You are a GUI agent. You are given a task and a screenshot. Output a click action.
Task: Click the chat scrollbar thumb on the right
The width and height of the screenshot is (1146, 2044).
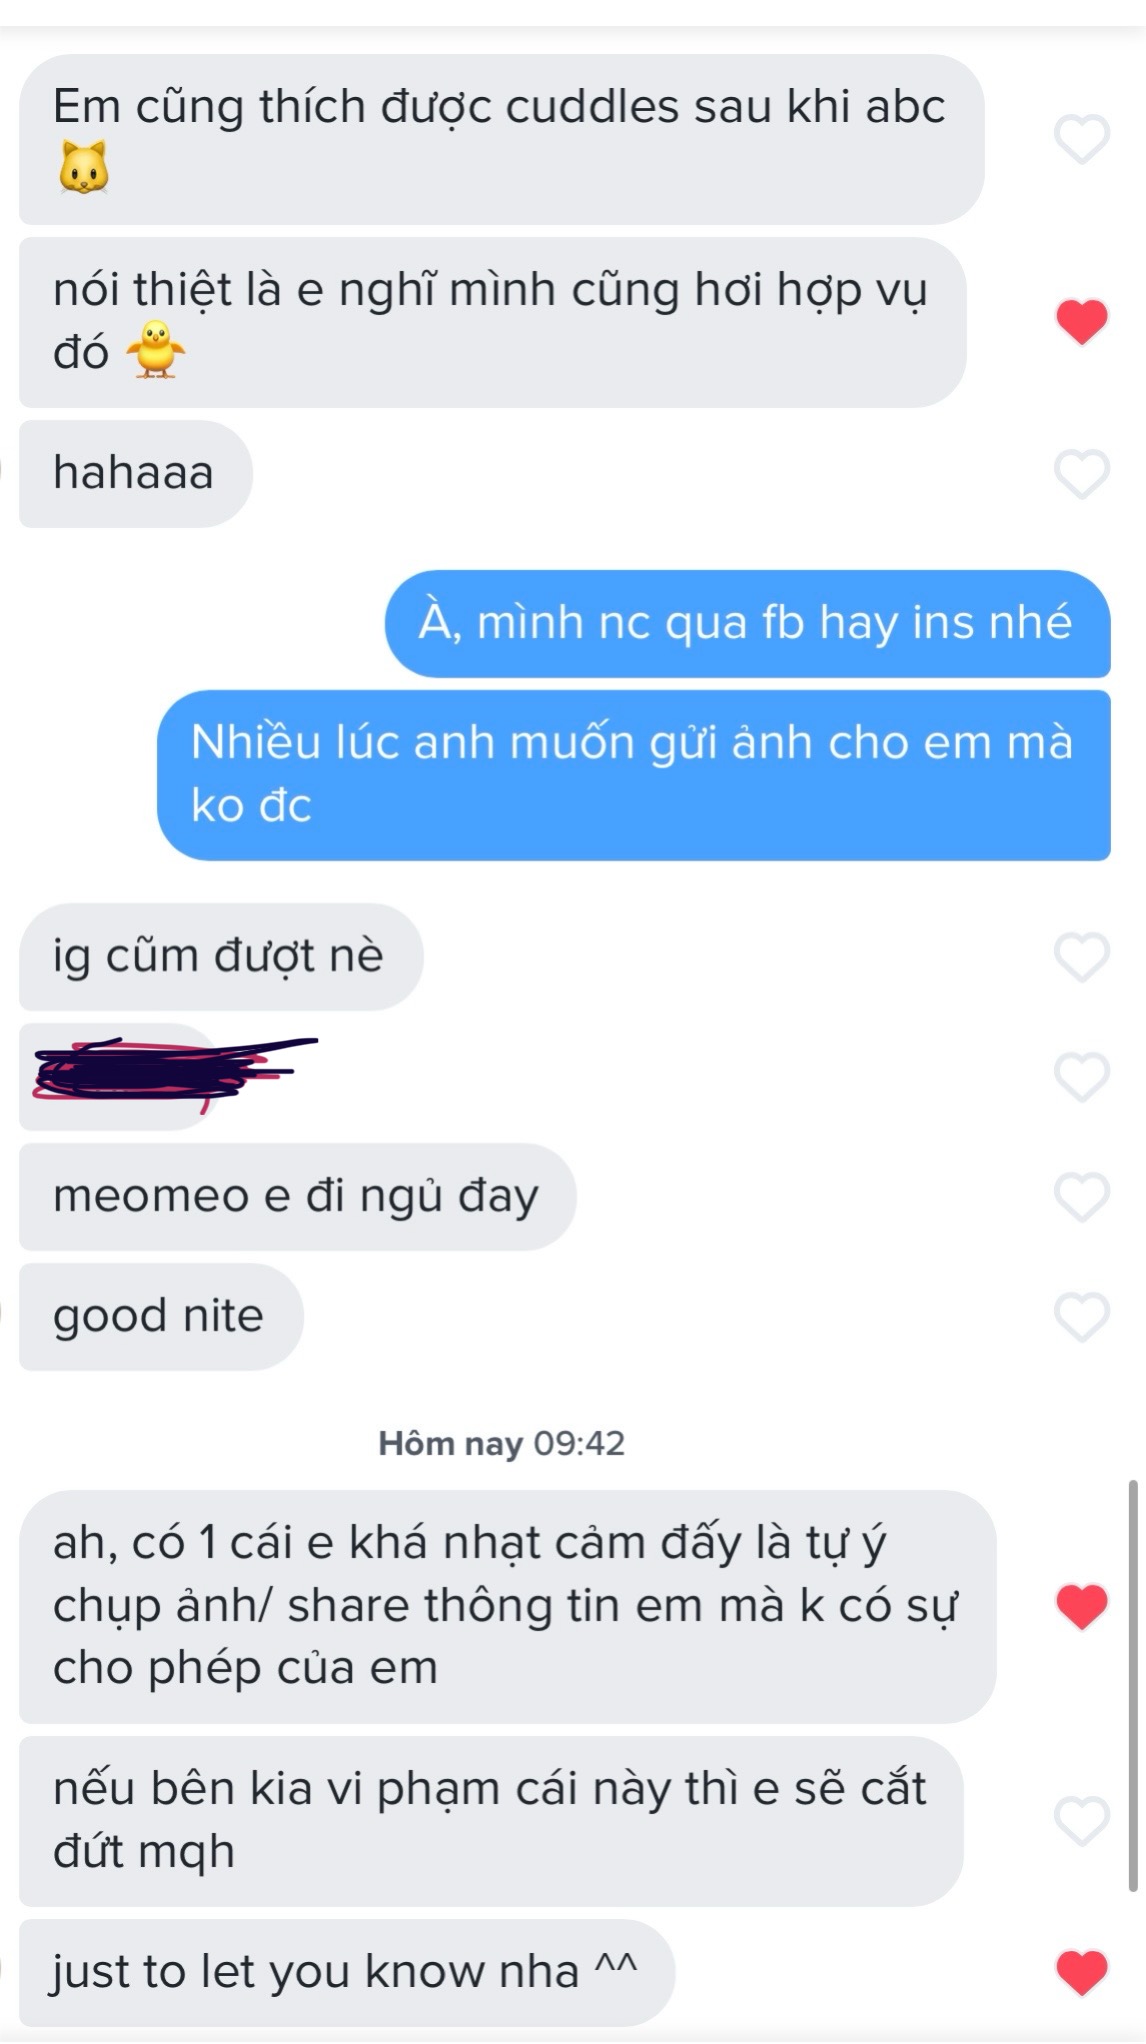(x=1133, y=1686)
